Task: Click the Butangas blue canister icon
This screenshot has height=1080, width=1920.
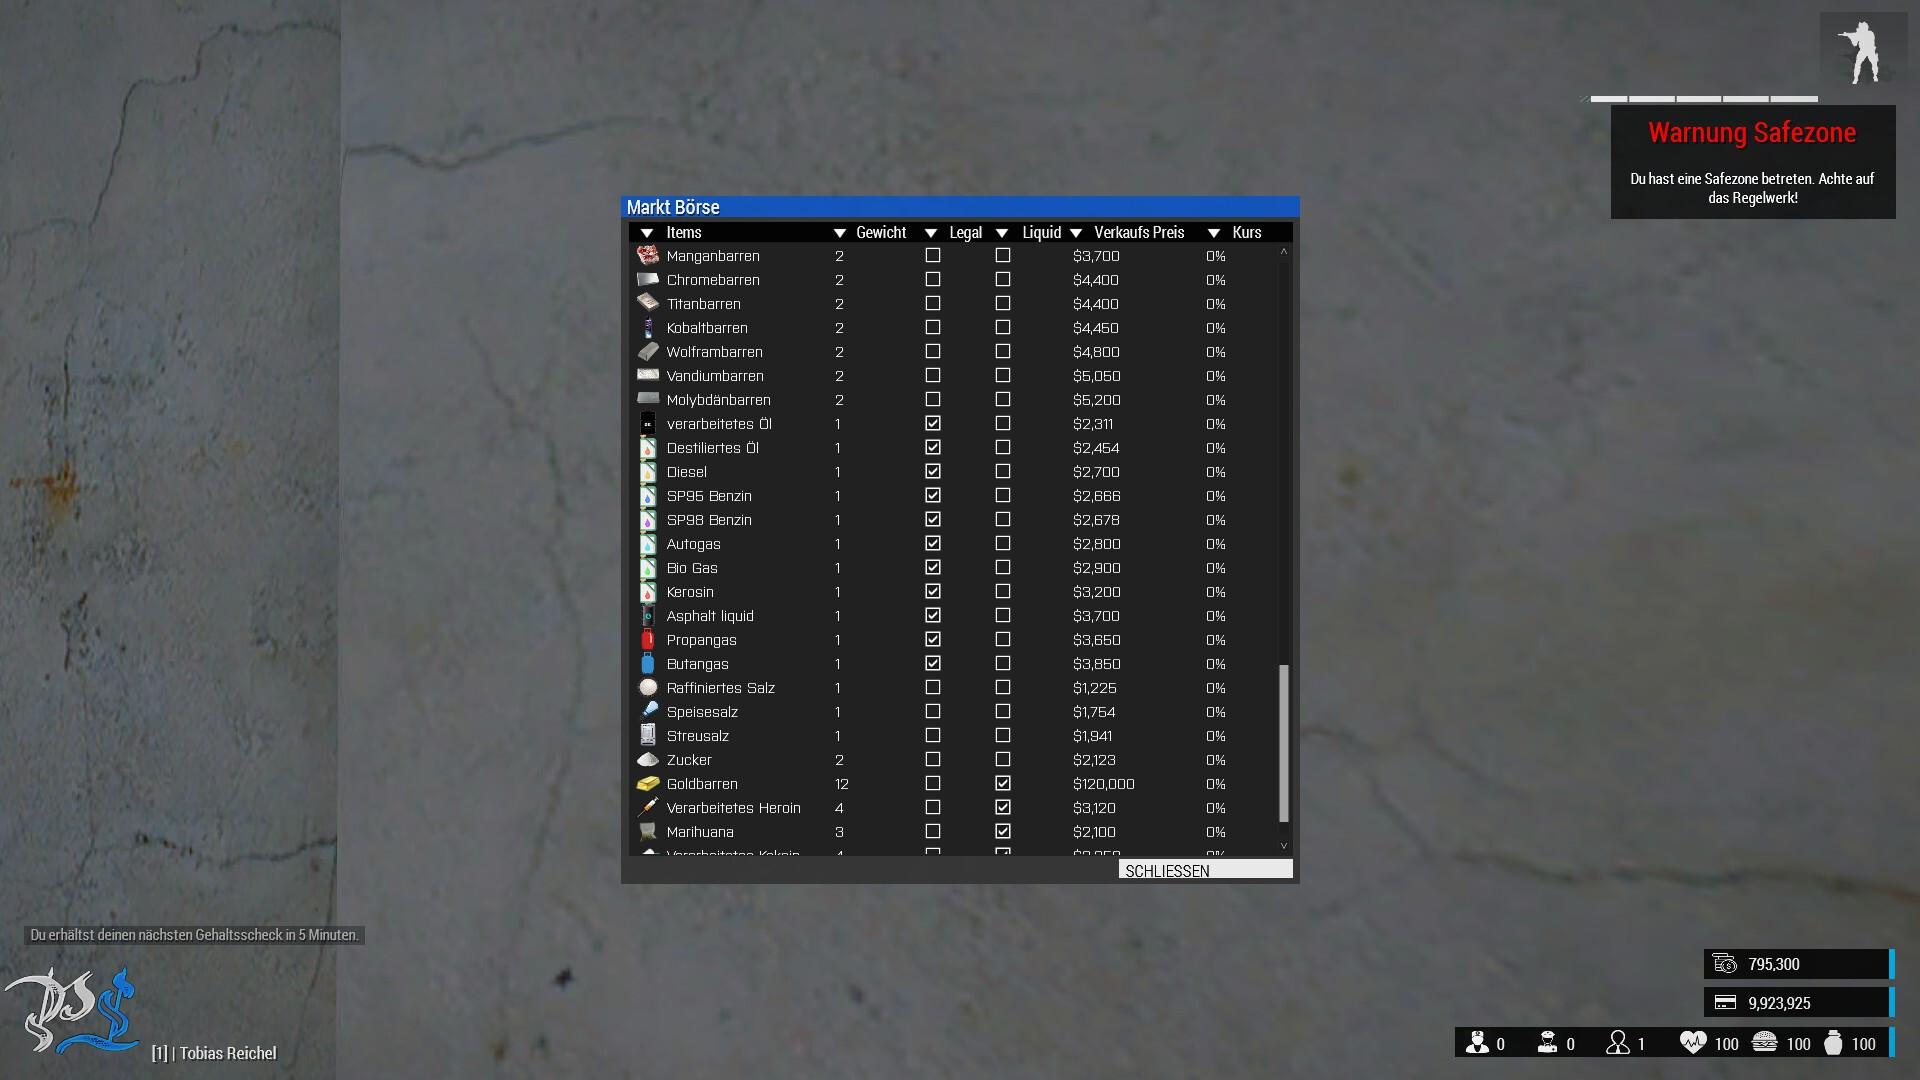Action: click(648, 664)
